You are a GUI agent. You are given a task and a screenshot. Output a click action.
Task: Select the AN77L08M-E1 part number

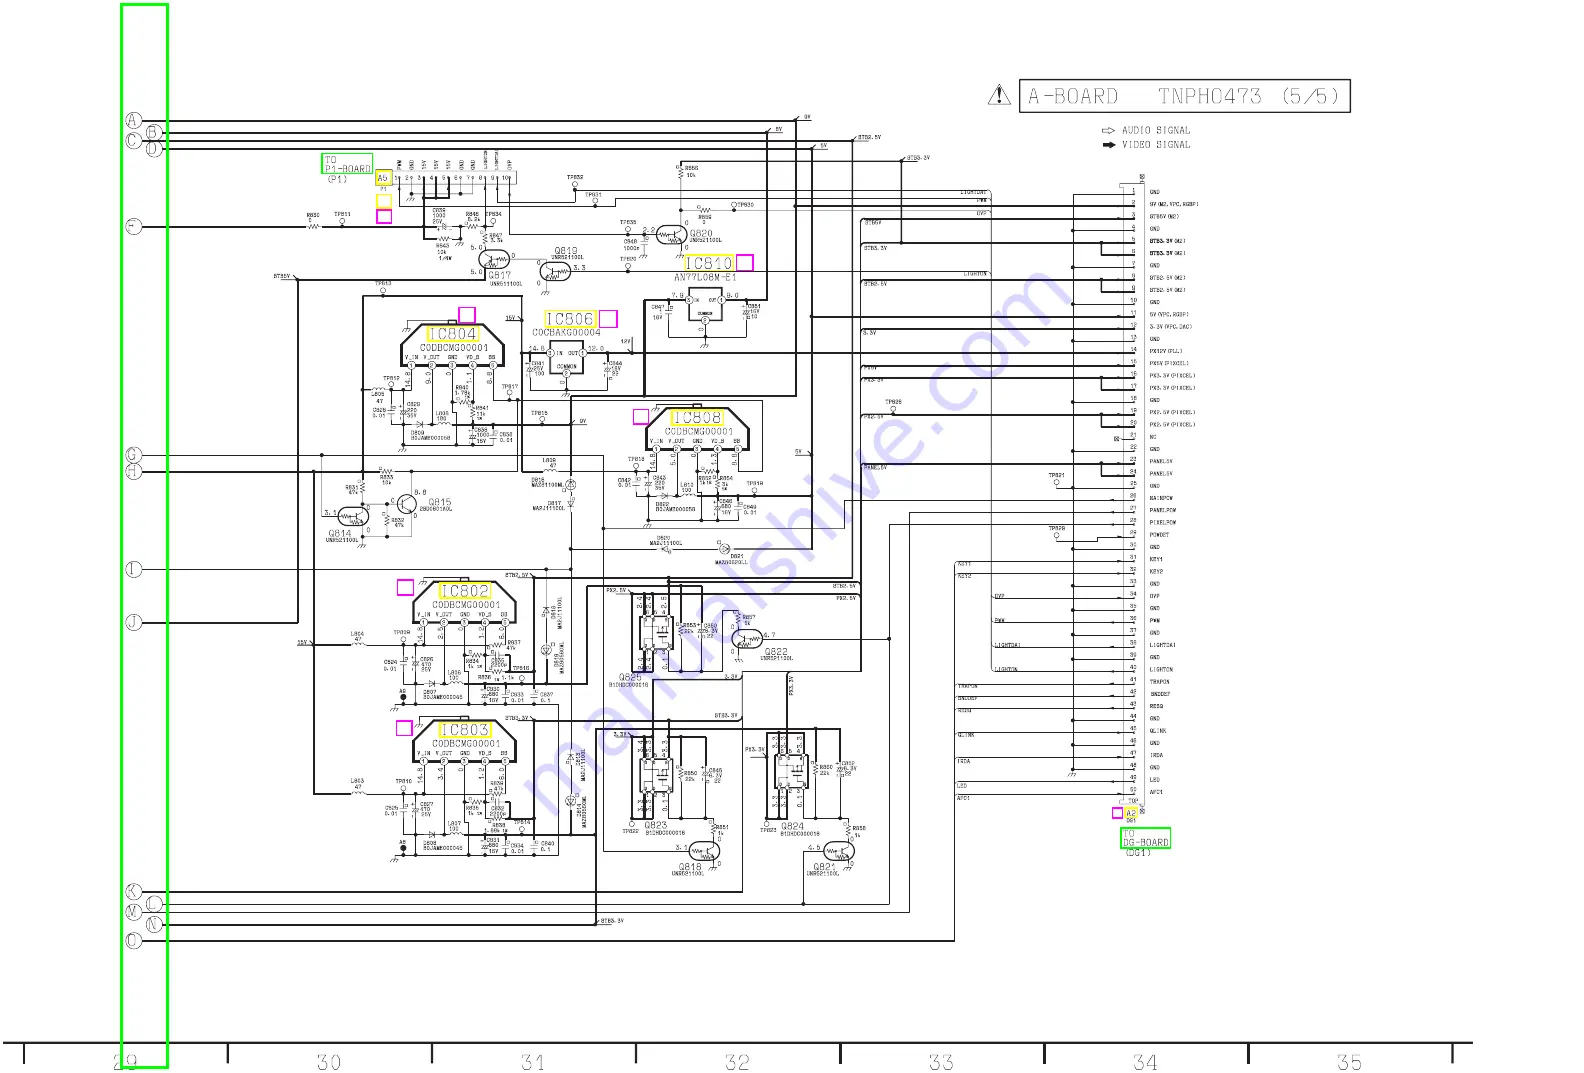pos(705,277)
